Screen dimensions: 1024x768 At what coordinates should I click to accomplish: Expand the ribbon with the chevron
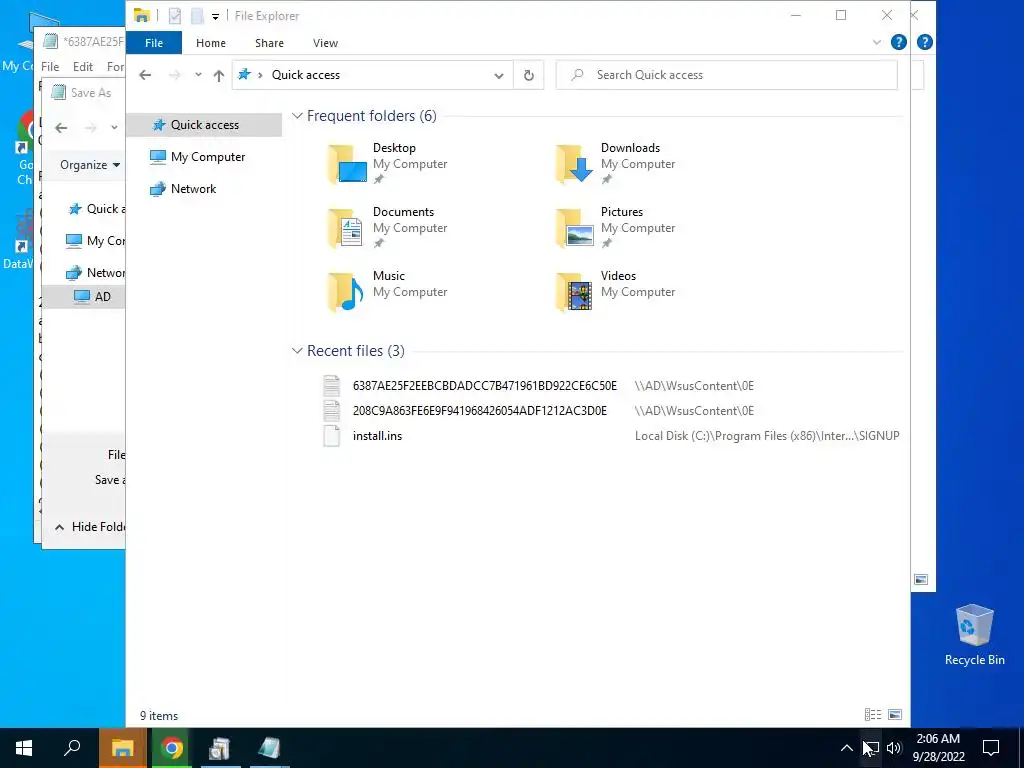[x=876, y=42]
